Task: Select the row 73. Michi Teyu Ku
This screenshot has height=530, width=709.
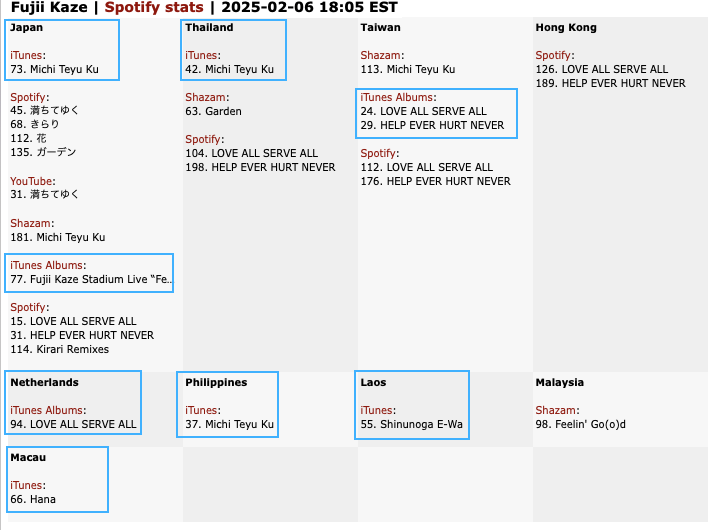Action: [54, 69]
